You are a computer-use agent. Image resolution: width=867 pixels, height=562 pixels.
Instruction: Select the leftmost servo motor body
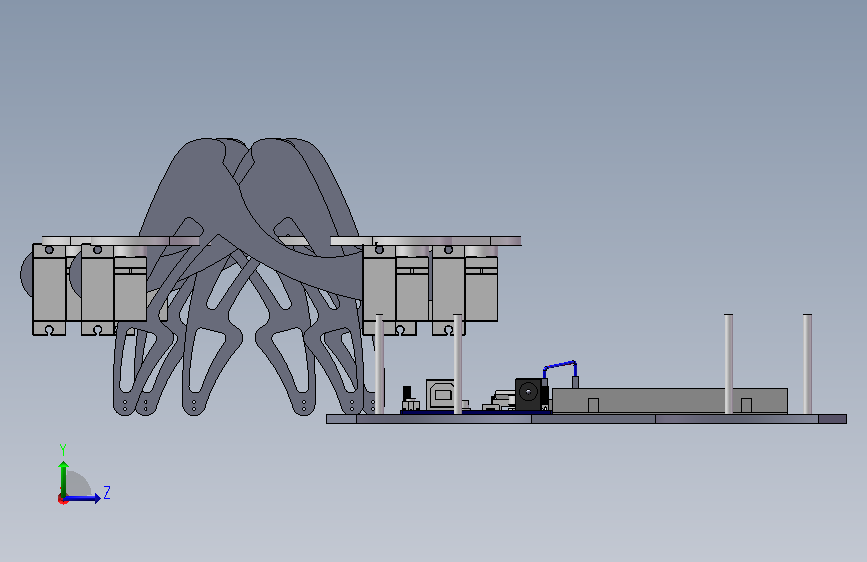click(x=49, y=289)
